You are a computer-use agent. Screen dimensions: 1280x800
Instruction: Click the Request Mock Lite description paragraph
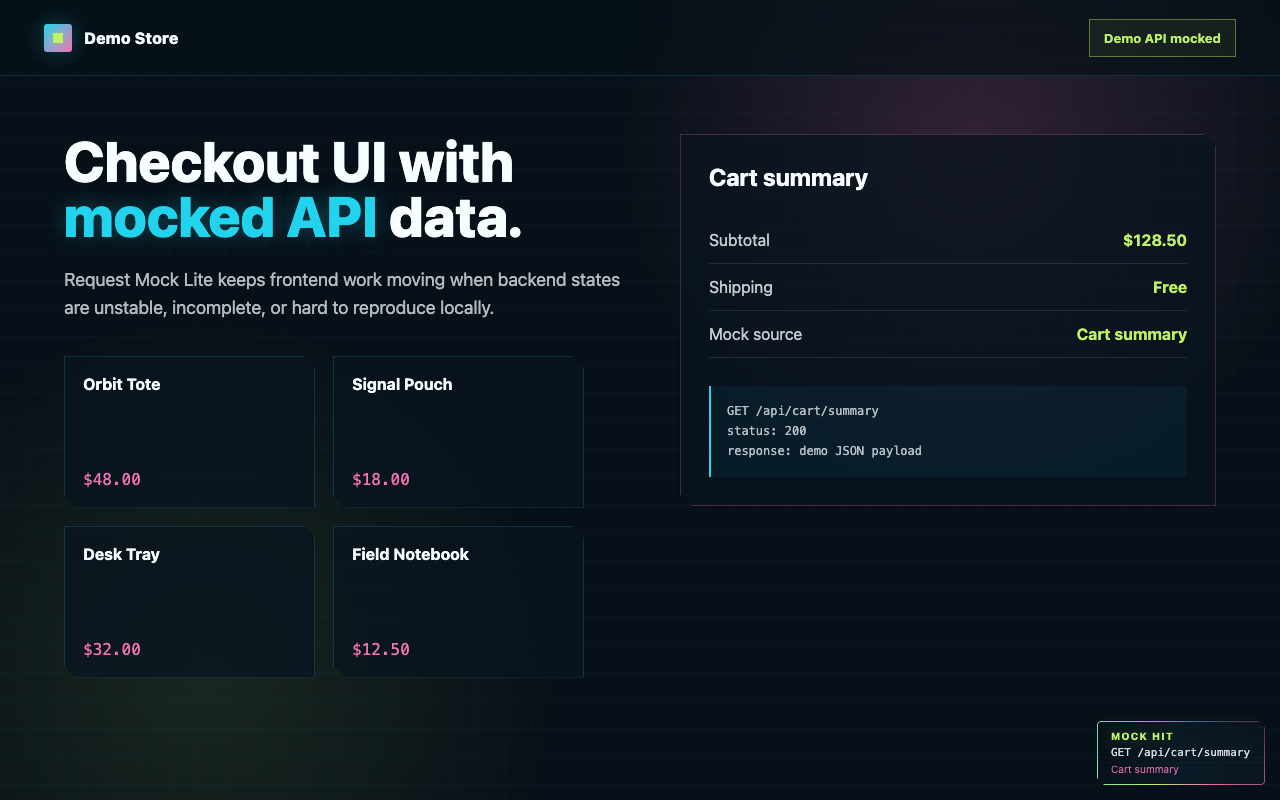pyautogui.click(x=342, y=294)
